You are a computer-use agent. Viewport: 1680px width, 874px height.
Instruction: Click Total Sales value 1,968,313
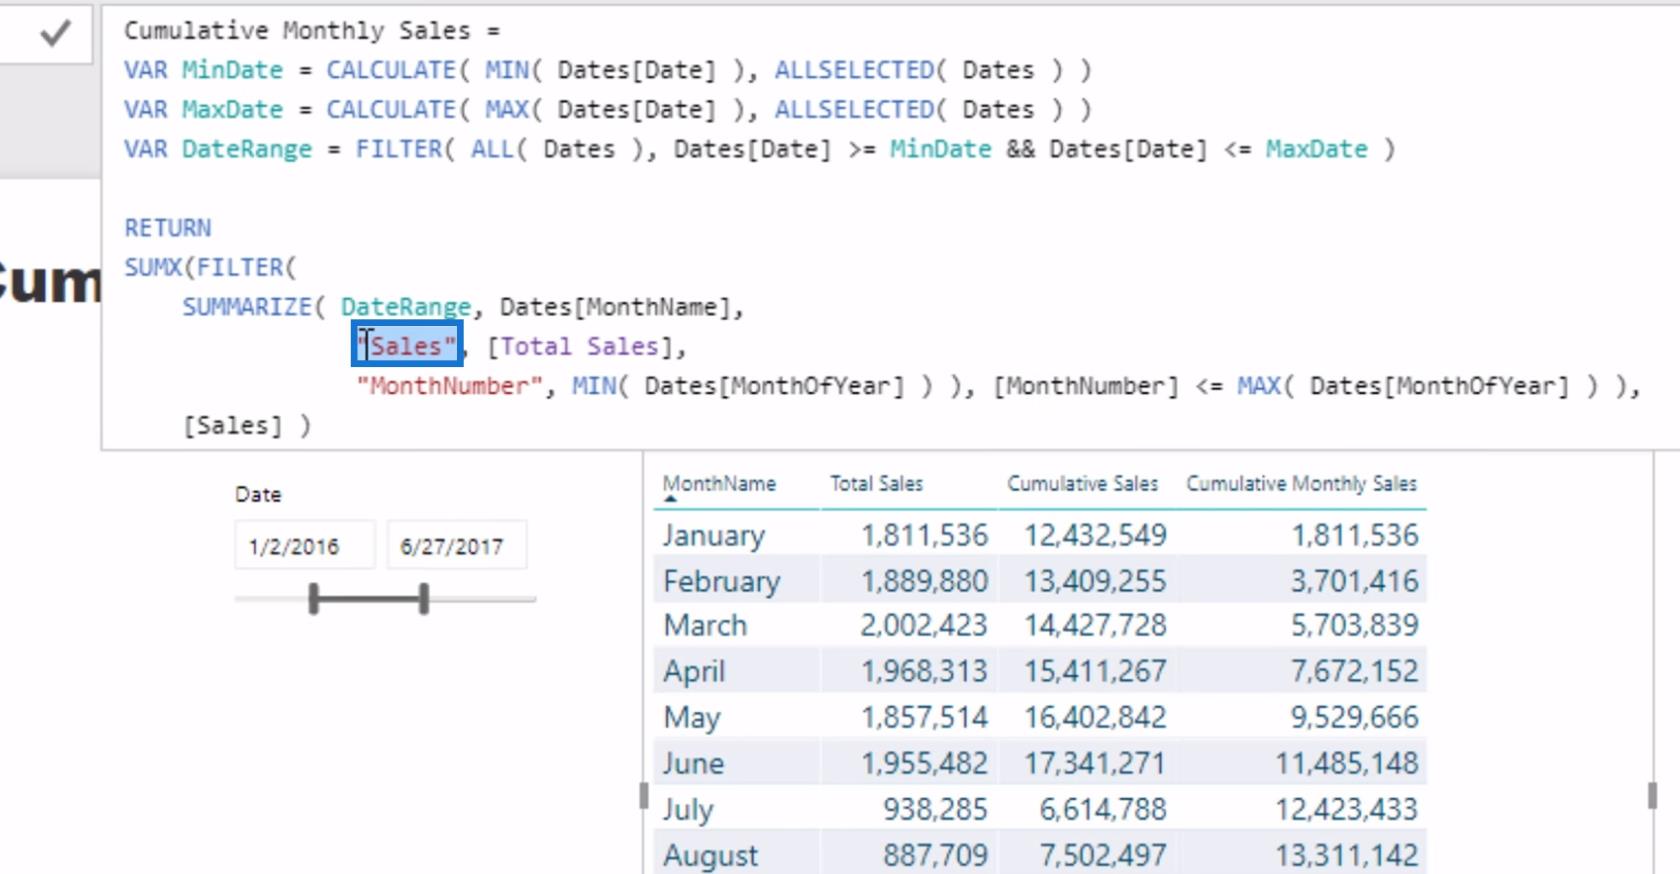924,672
